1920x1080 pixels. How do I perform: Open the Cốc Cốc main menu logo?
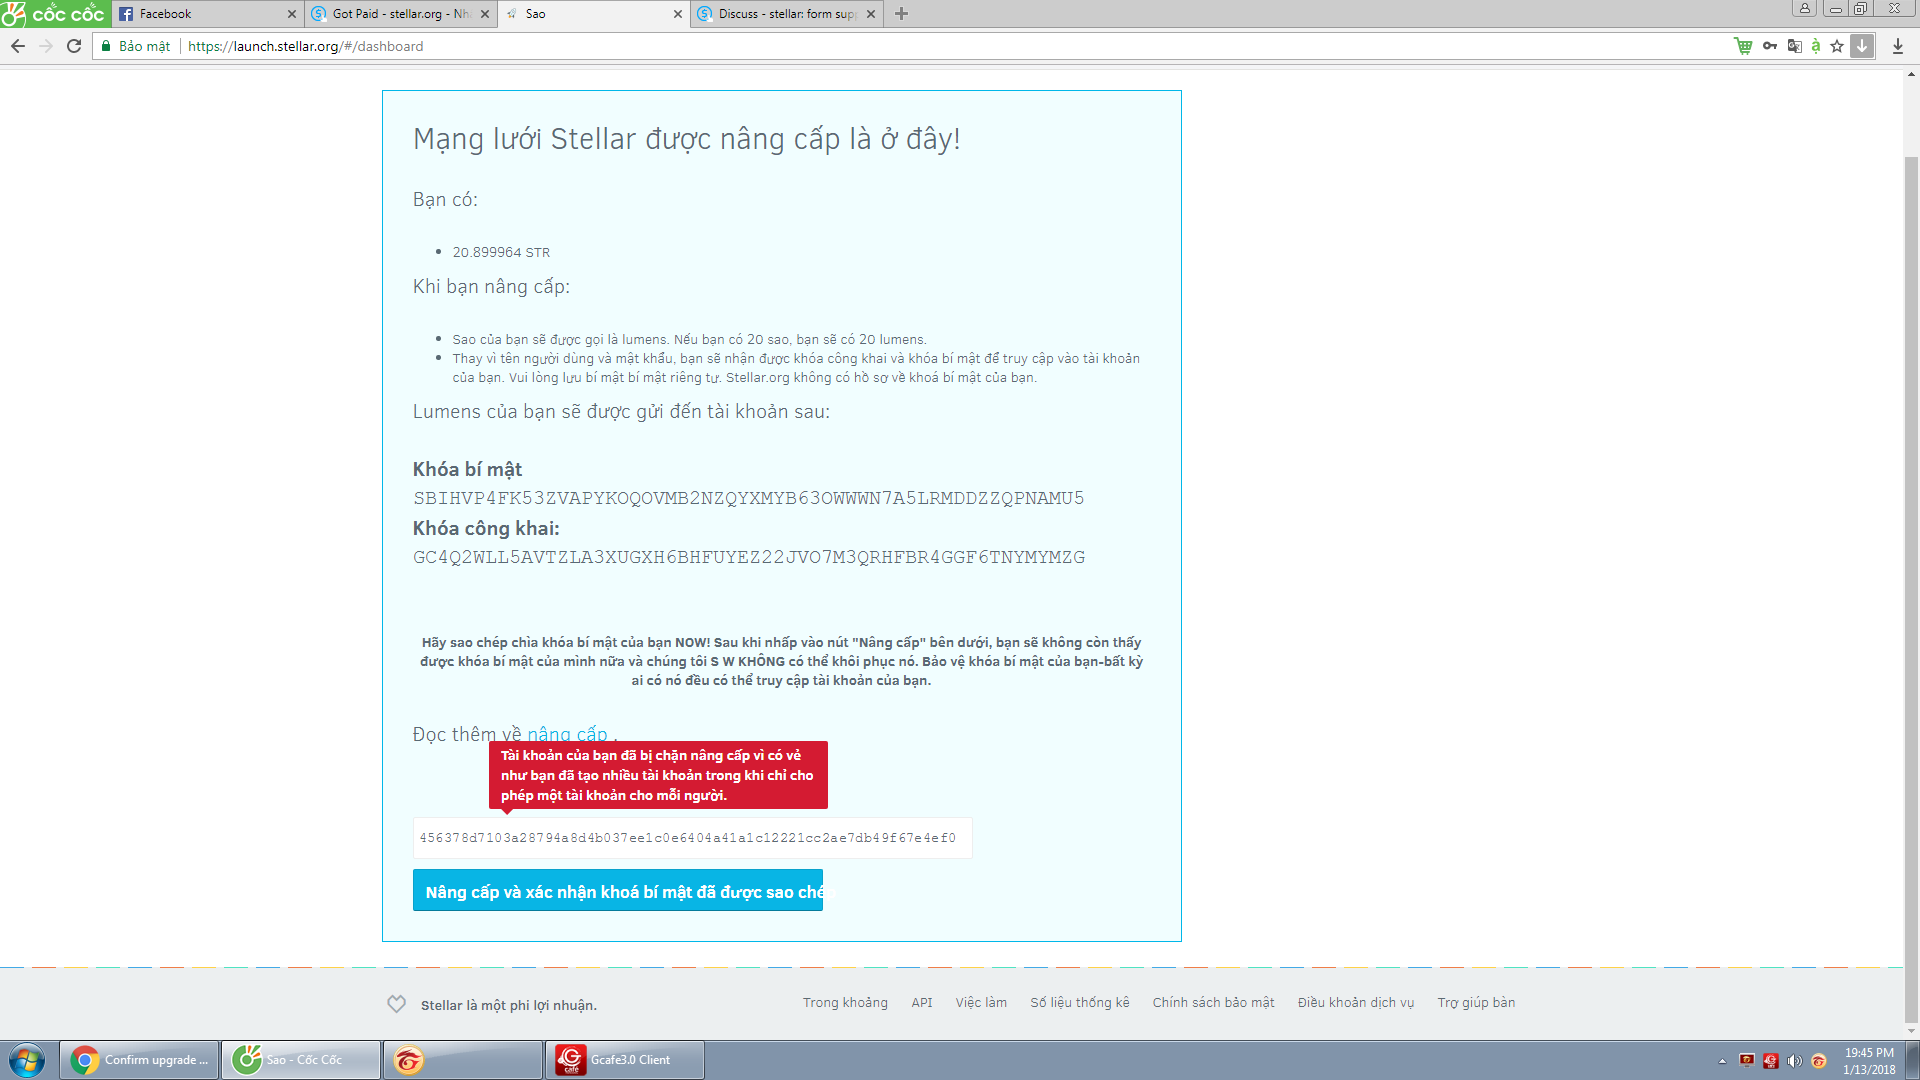click(x=54, y=14)
